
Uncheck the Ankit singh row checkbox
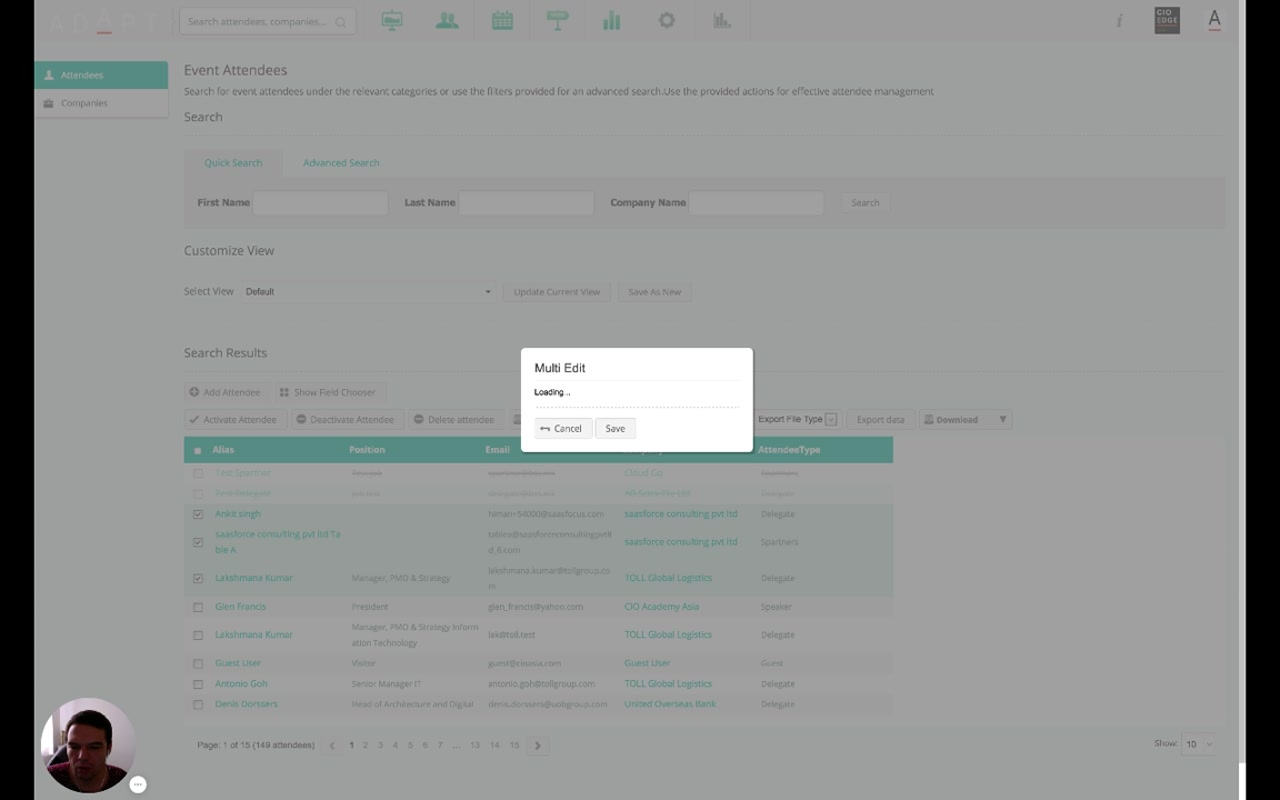(x=198, y=514)
